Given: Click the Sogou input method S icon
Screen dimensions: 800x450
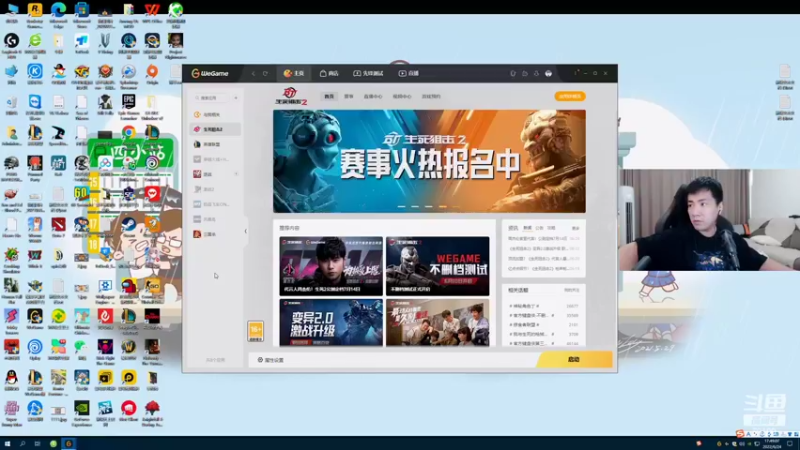Looking at the screenshot, I should (740, 434).
